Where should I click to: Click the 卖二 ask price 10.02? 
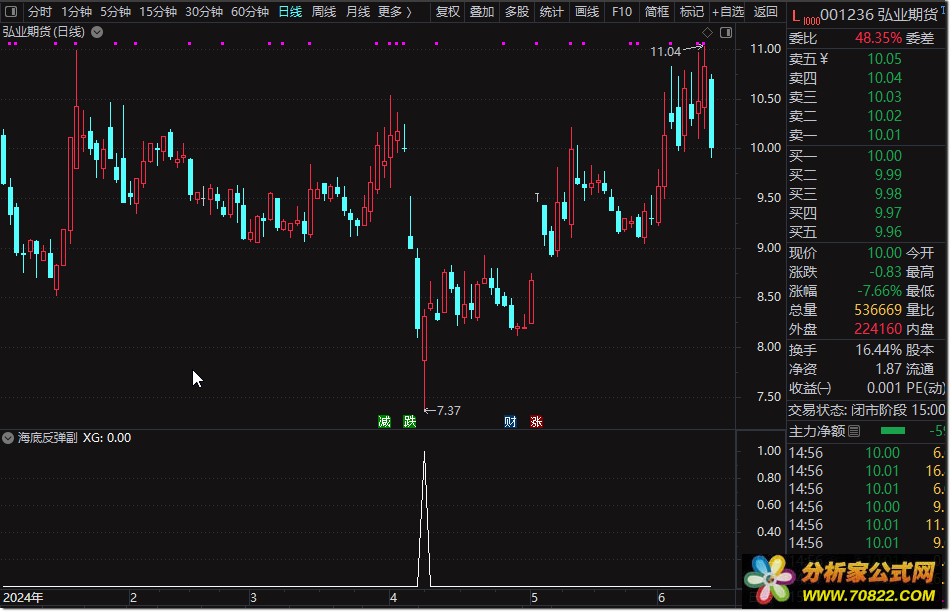tap(884, 115)
